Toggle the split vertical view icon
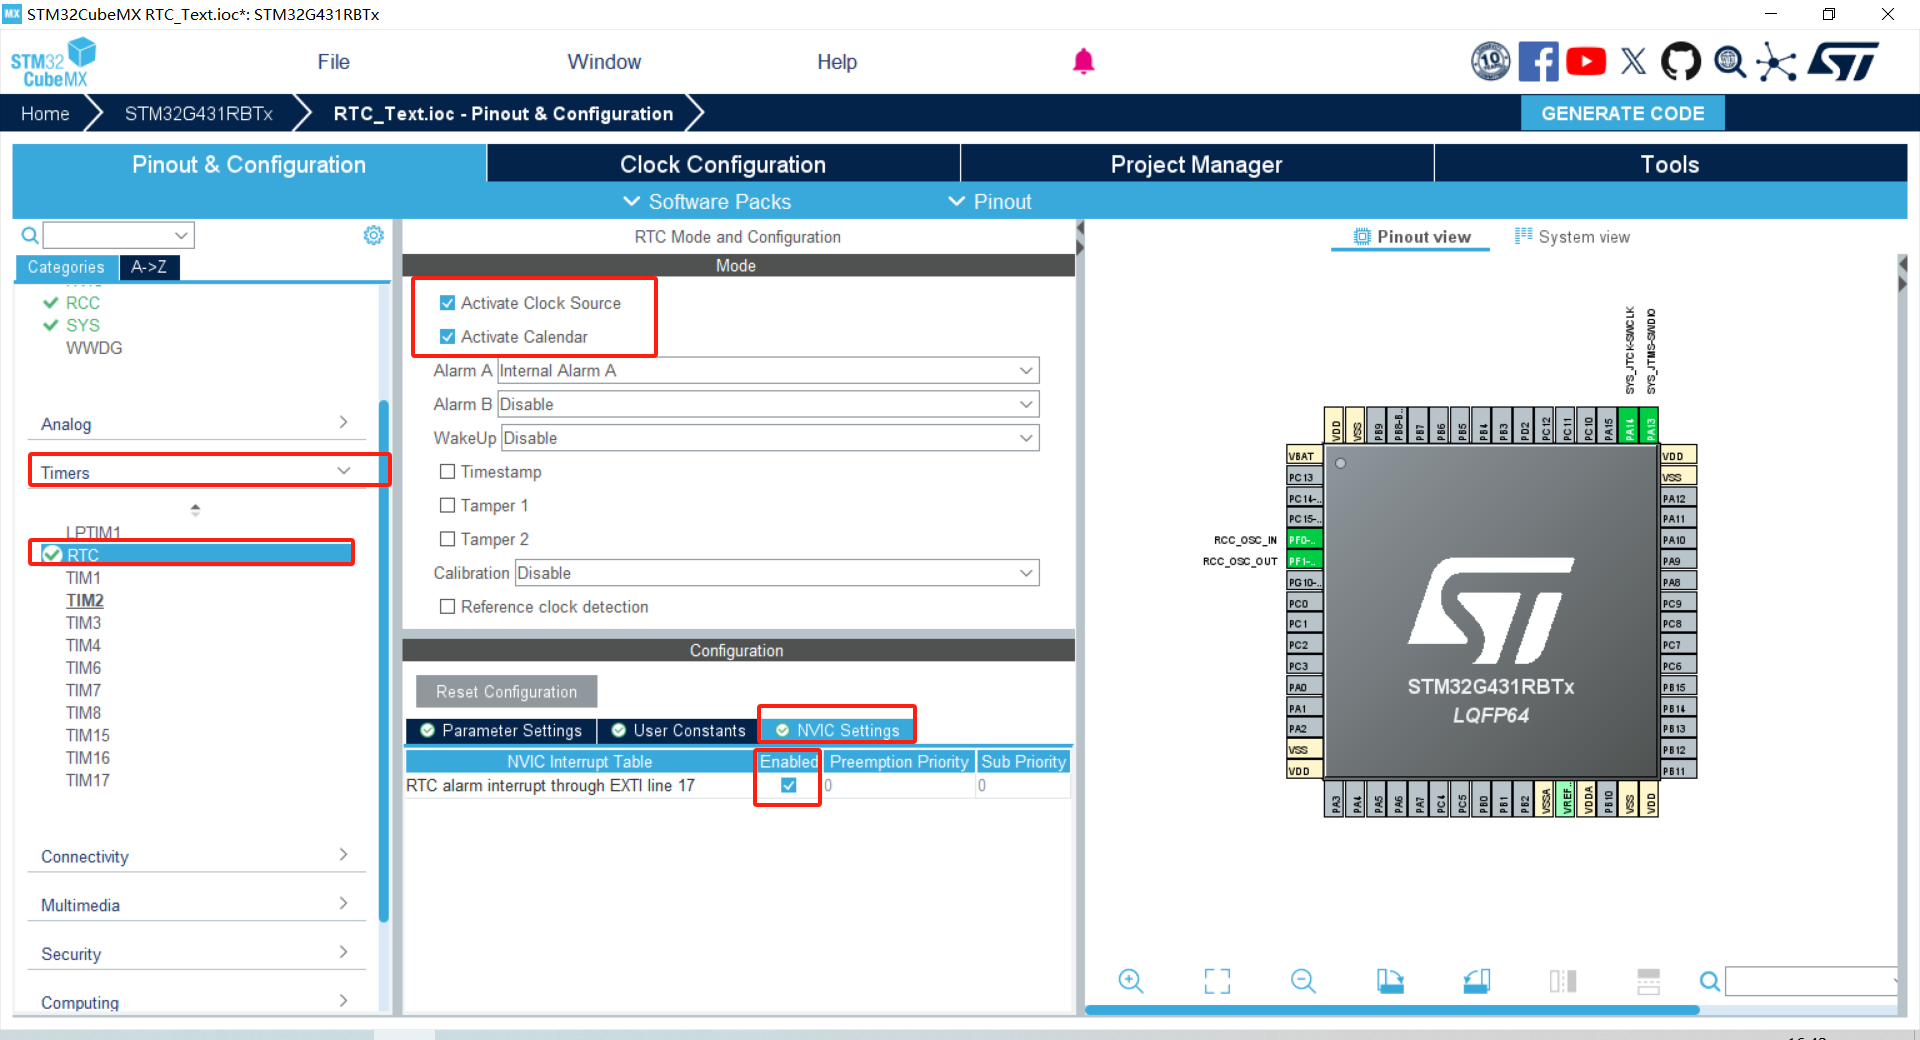 1563,981
